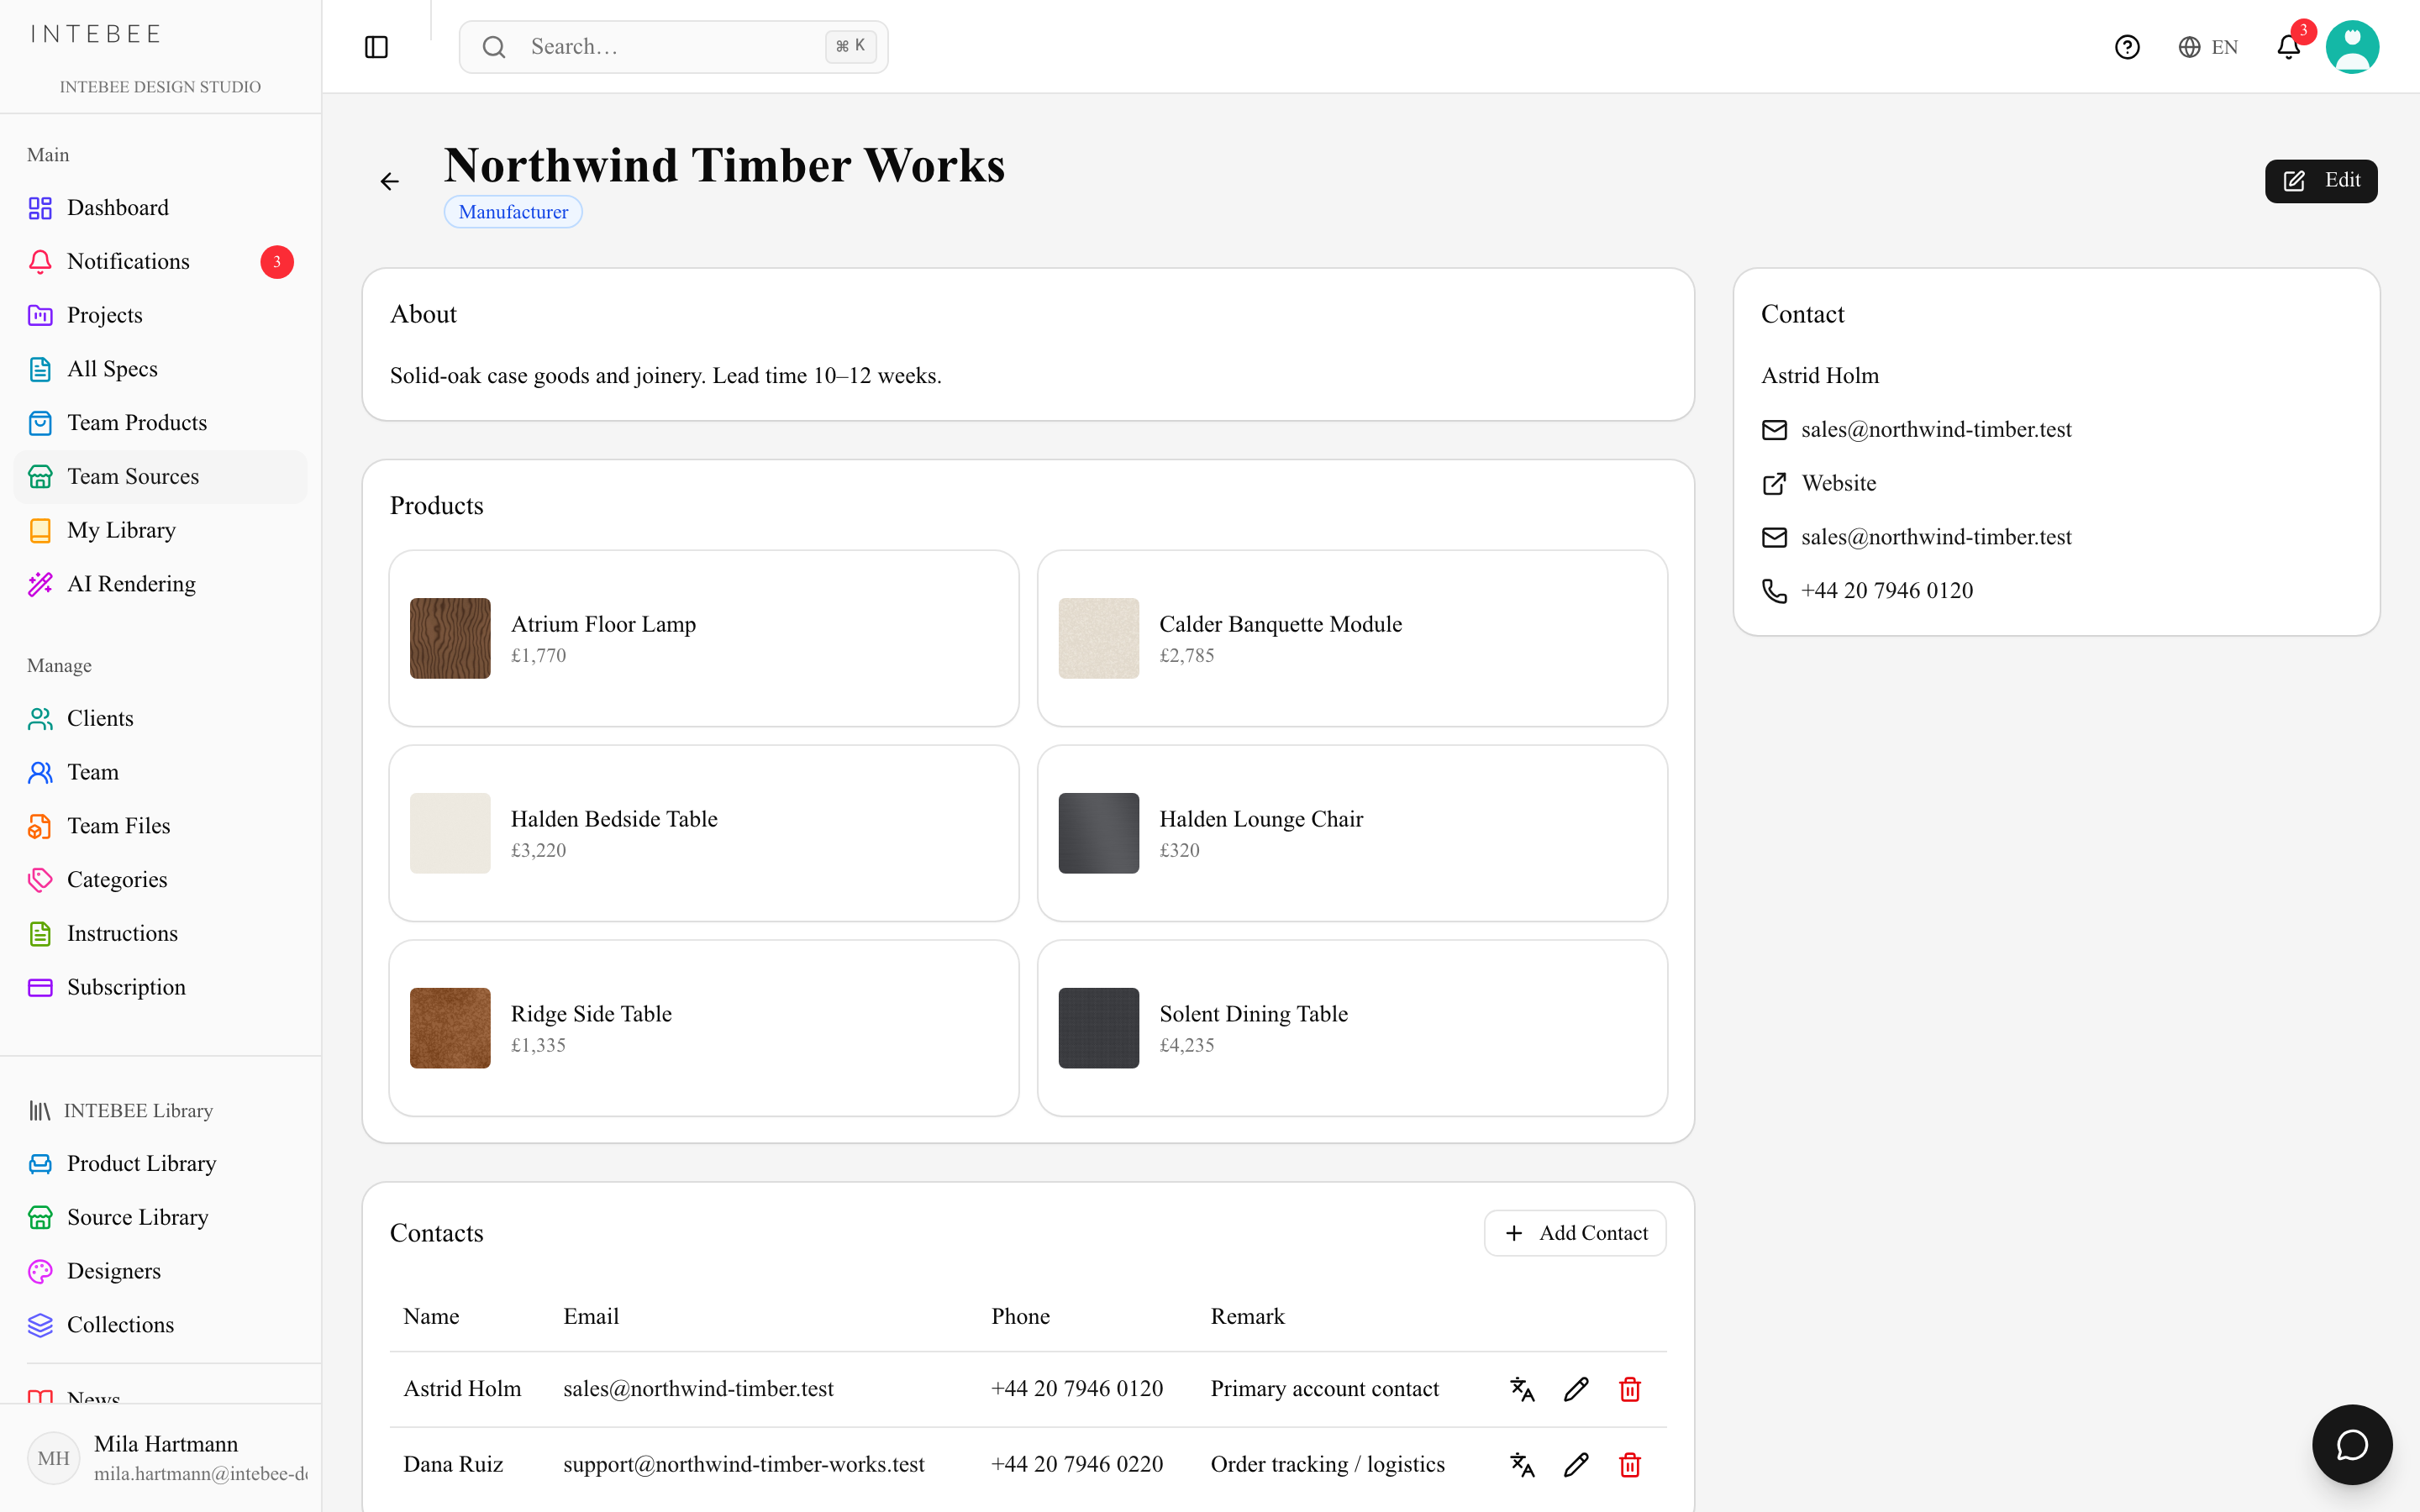2420x1512 pixels.
Task: Click phone number +44 20 7946 0120 in Contact card
Action: tap(1887, 591)
